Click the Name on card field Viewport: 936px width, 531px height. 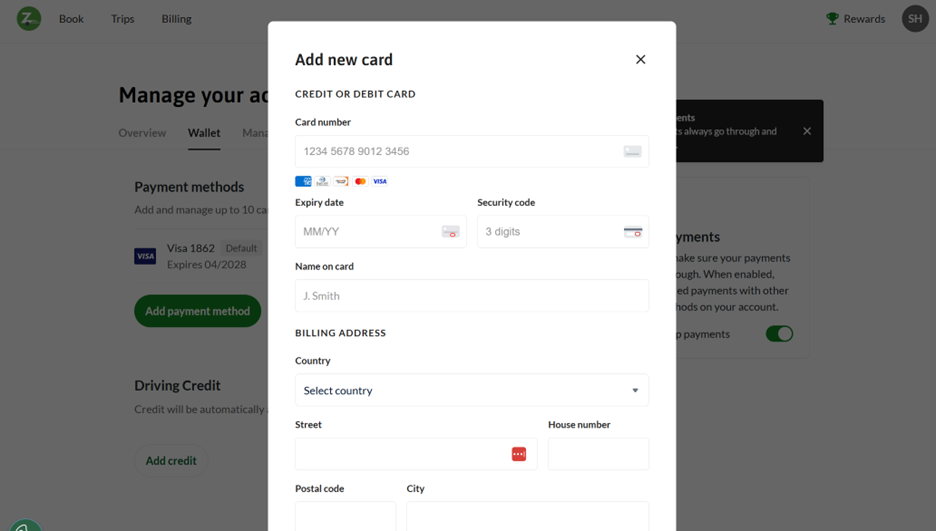(472, 296)
